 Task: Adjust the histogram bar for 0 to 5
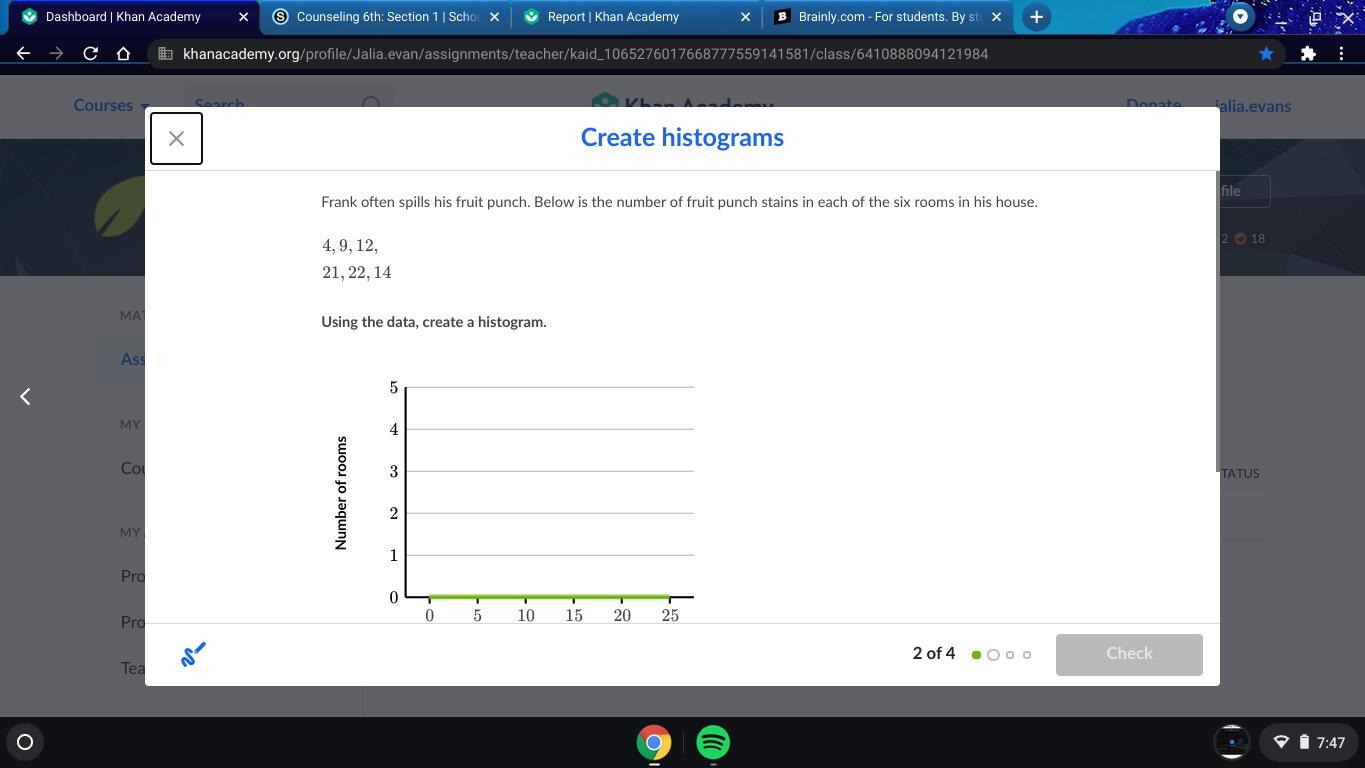(x=454, y=597)
